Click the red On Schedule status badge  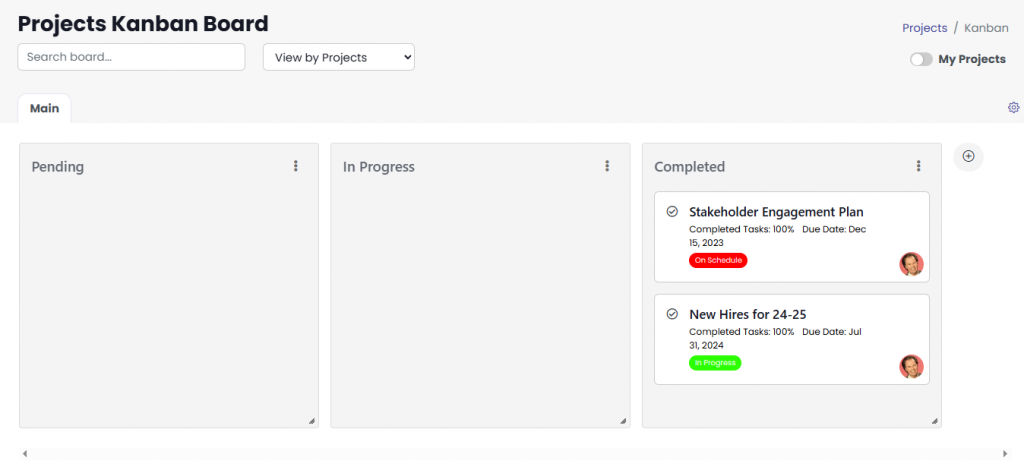click(717, 260)
